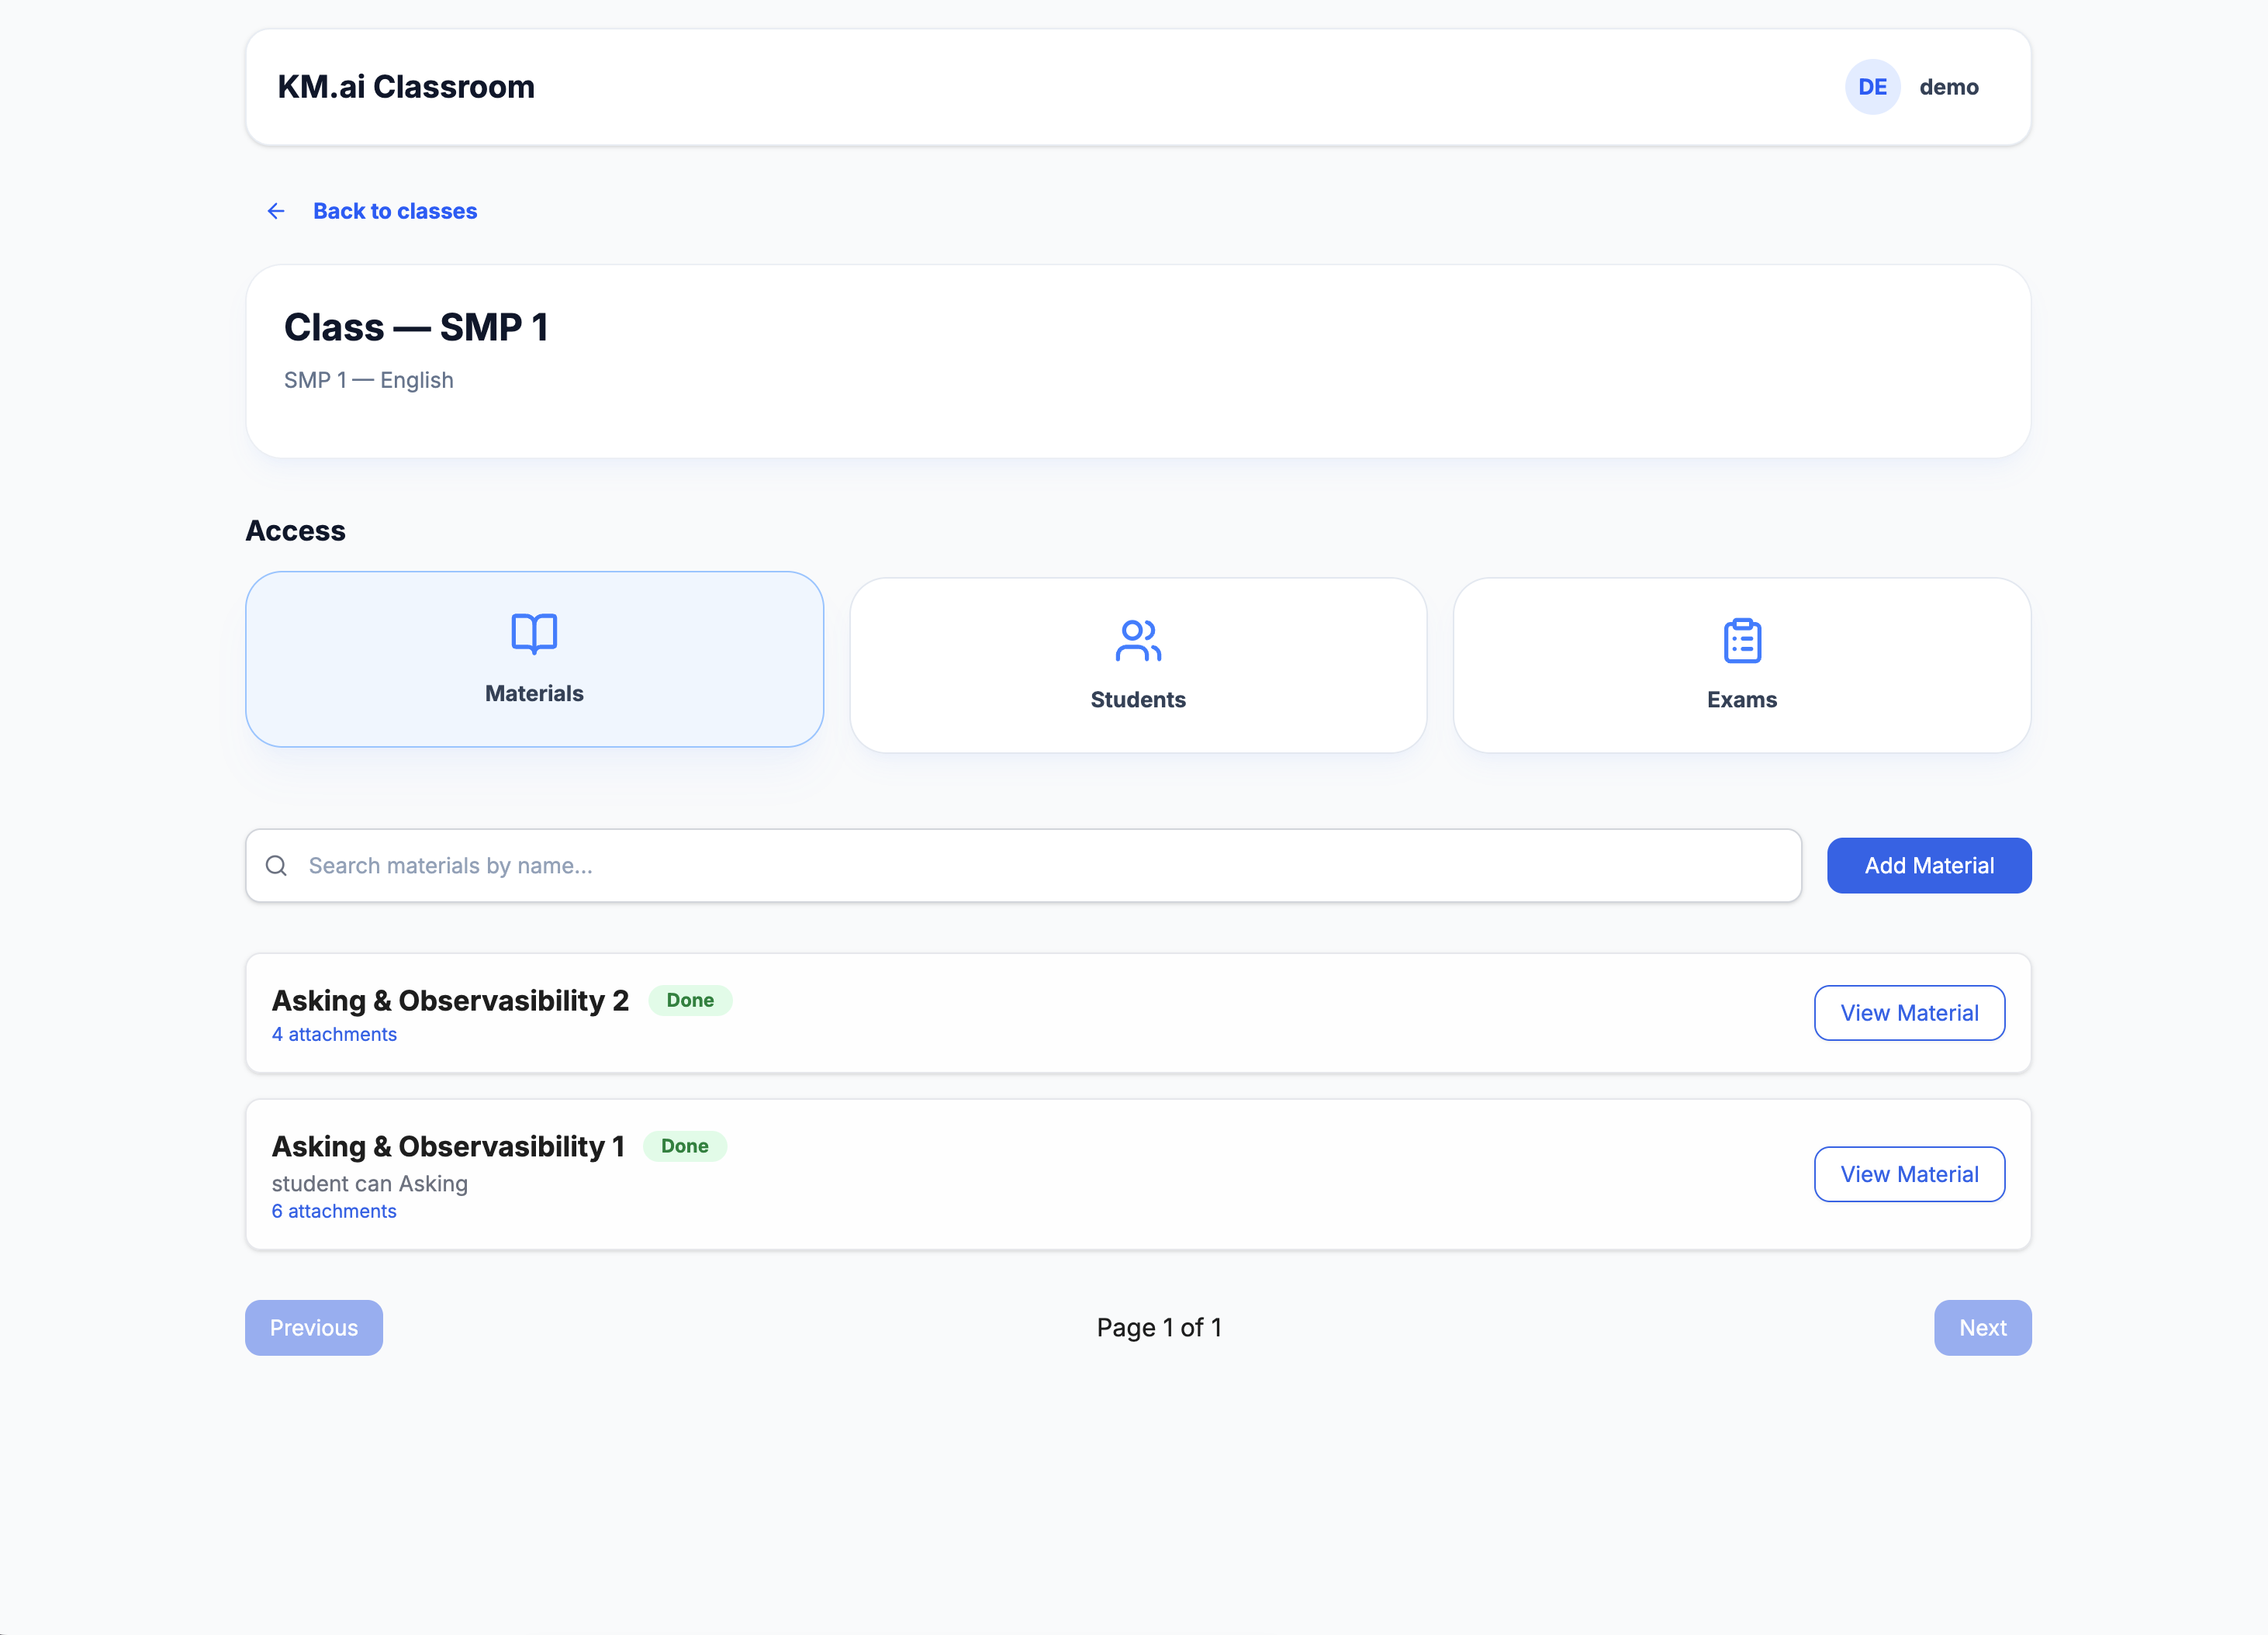View material Asking & Observasibility 2
The height and width of the screenshot is (1635, 2268).
1909,1013
